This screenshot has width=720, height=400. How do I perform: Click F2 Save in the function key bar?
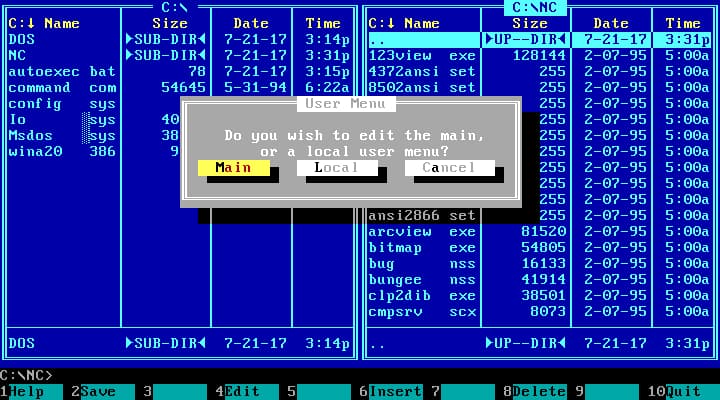point(103,392)
